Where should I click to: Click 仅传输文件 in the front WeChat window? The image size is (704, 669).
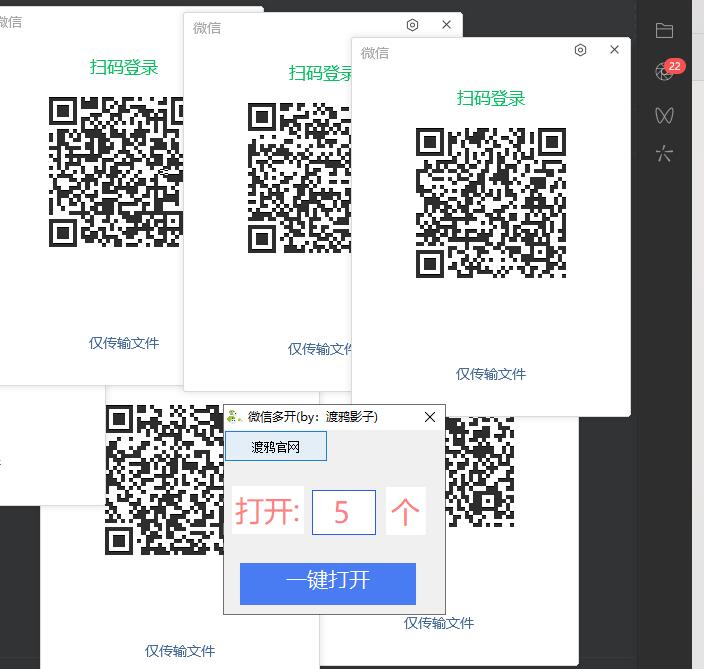point(491,374)
